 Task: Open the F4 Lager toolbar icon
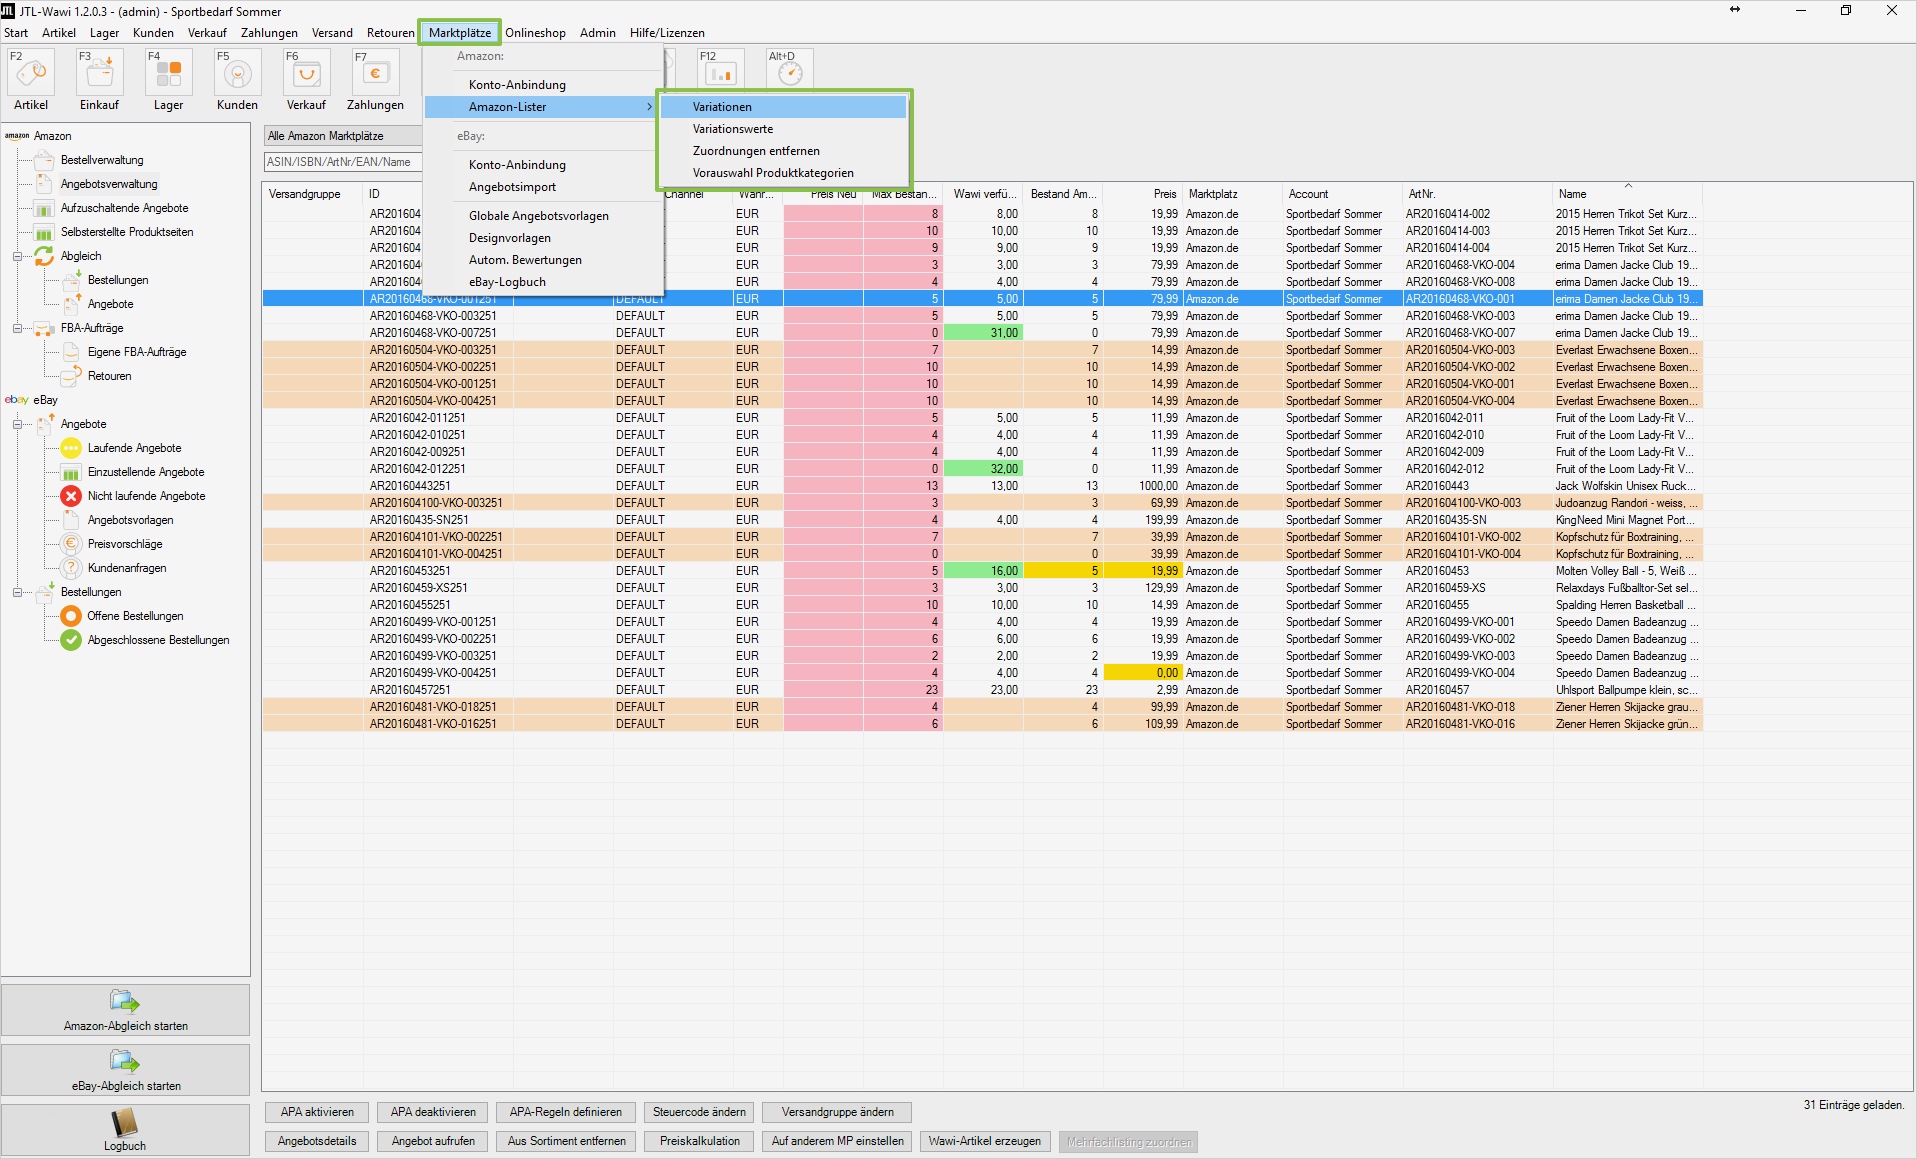(x=169, y=74)
